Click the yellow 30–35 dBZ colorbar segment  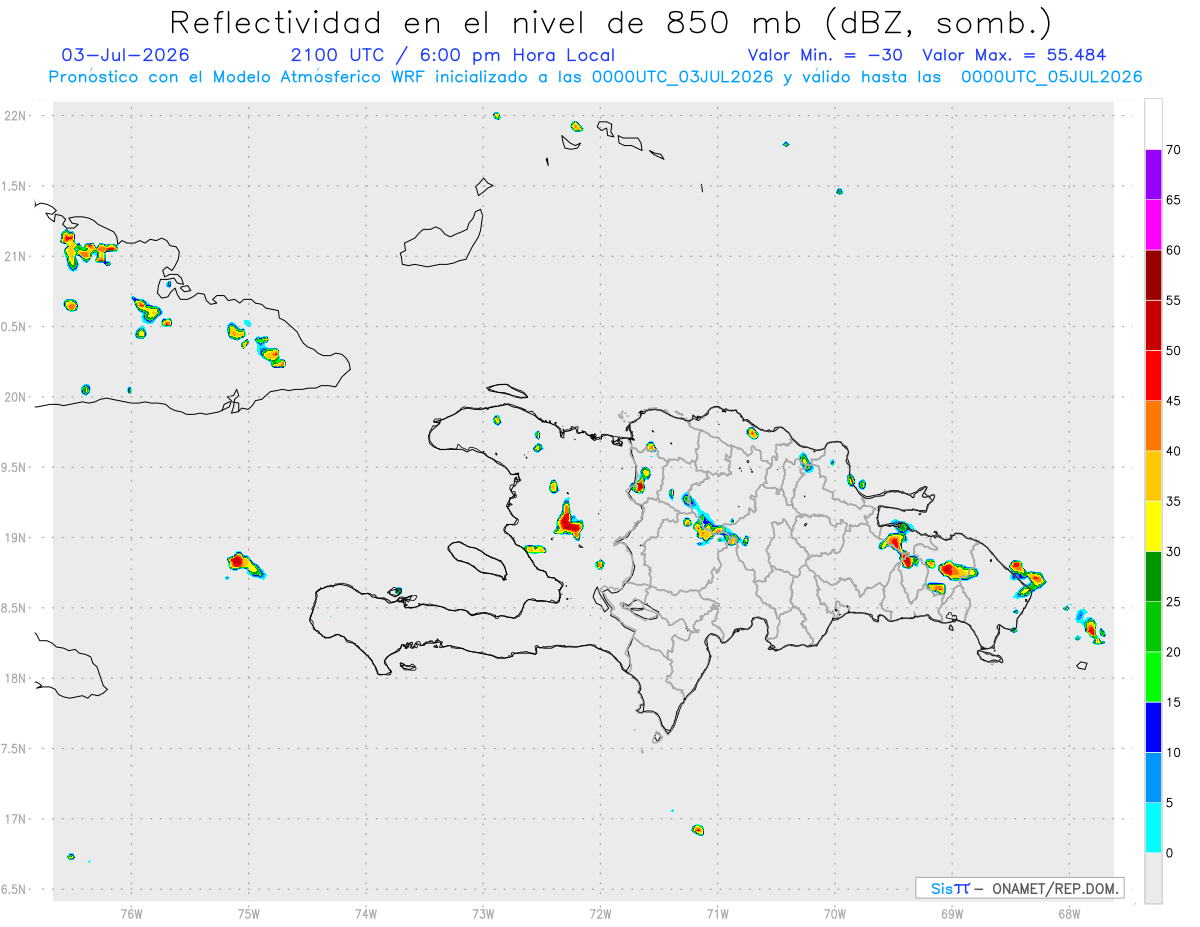[x=1153, y=526]
